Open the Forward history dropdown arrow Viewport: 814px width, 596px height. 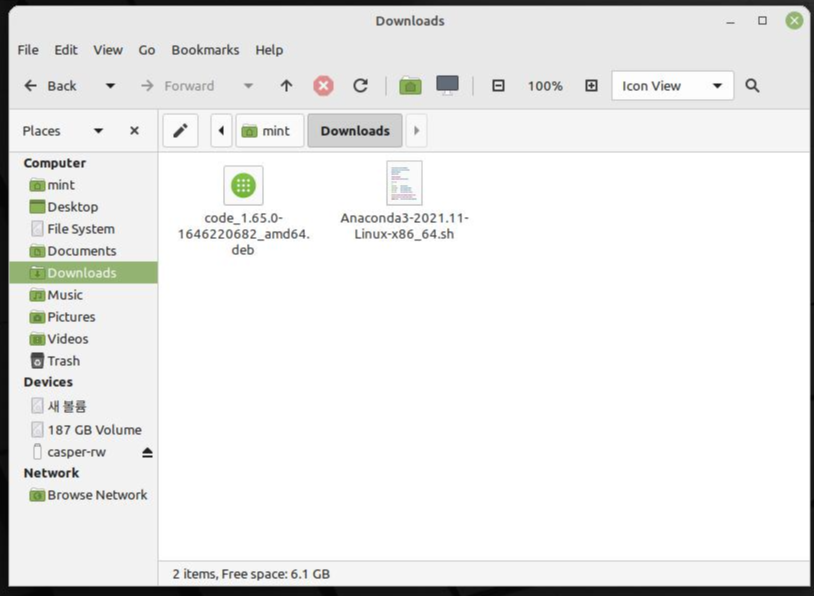pyautogui.click(x=248, y=86)
